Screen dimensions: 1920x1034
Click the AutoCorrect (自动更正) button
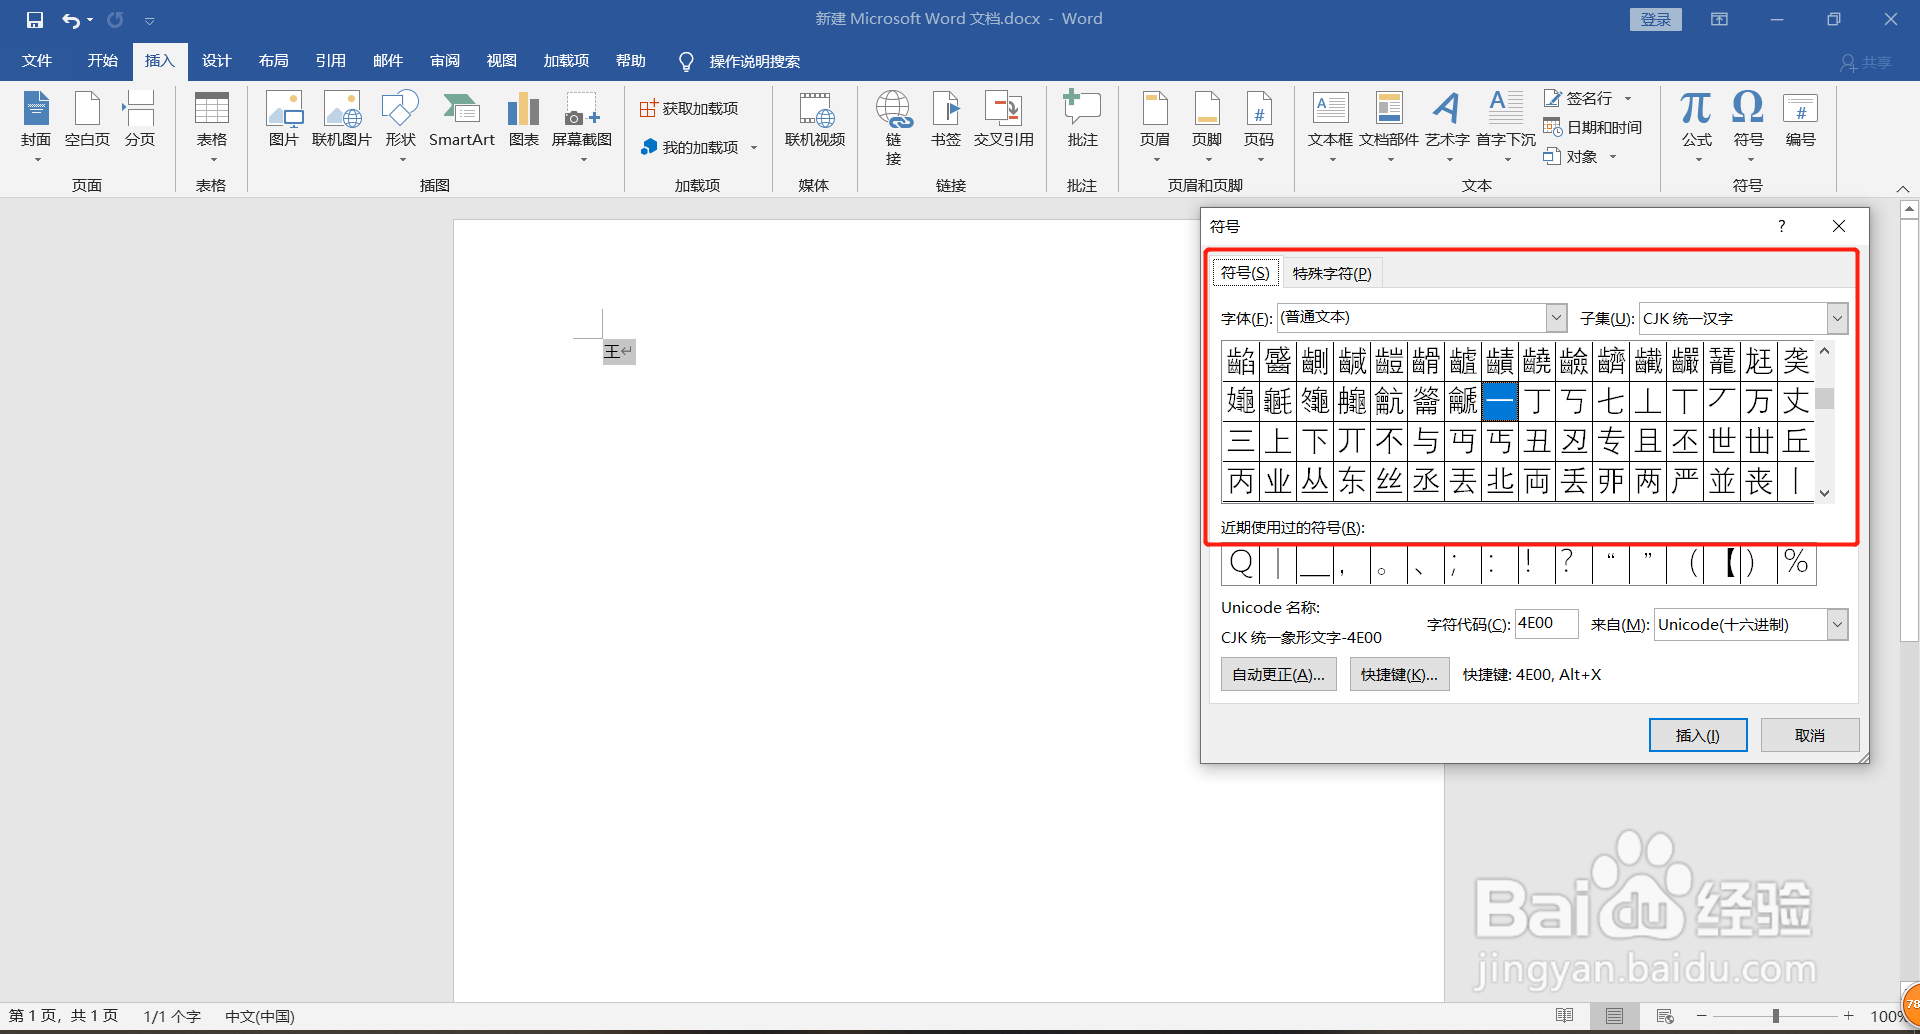(1278, 674)
